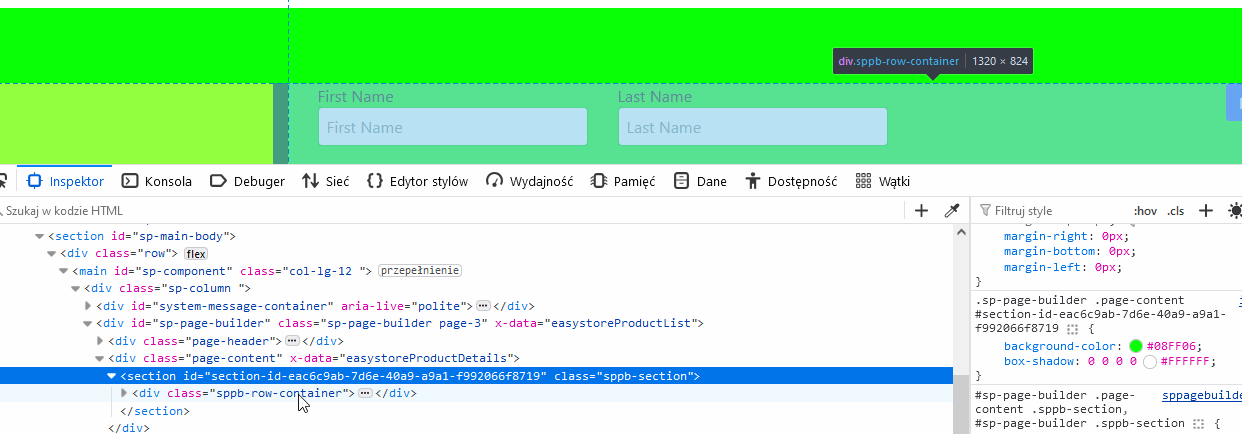
Task: Switch to the Konsola tab
Action: point(156,181)
